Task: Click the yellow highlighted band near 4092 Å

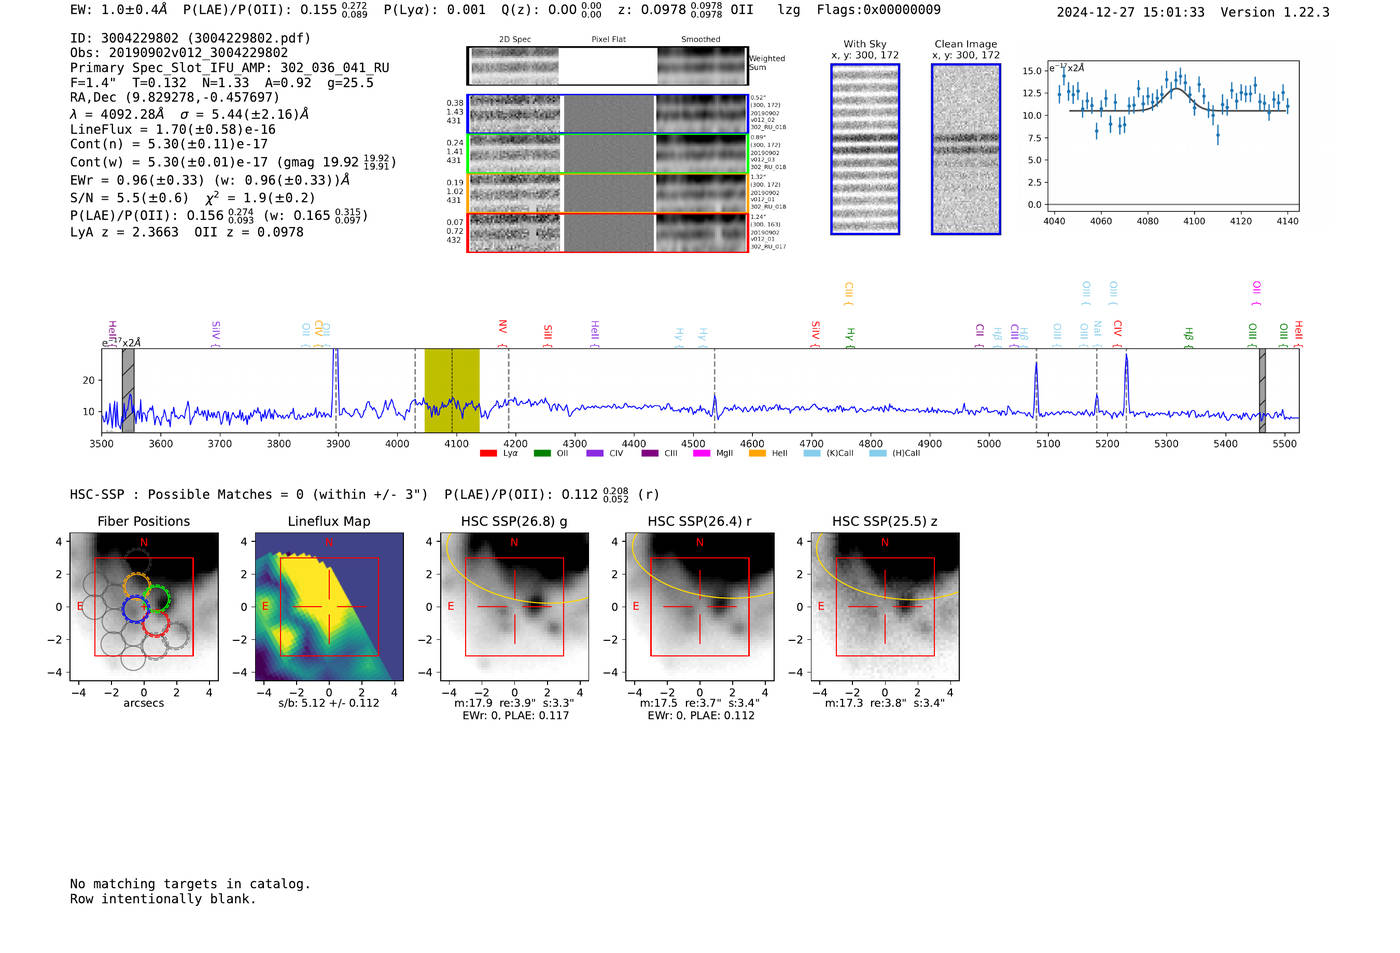Action: click(x=452, y=390)
